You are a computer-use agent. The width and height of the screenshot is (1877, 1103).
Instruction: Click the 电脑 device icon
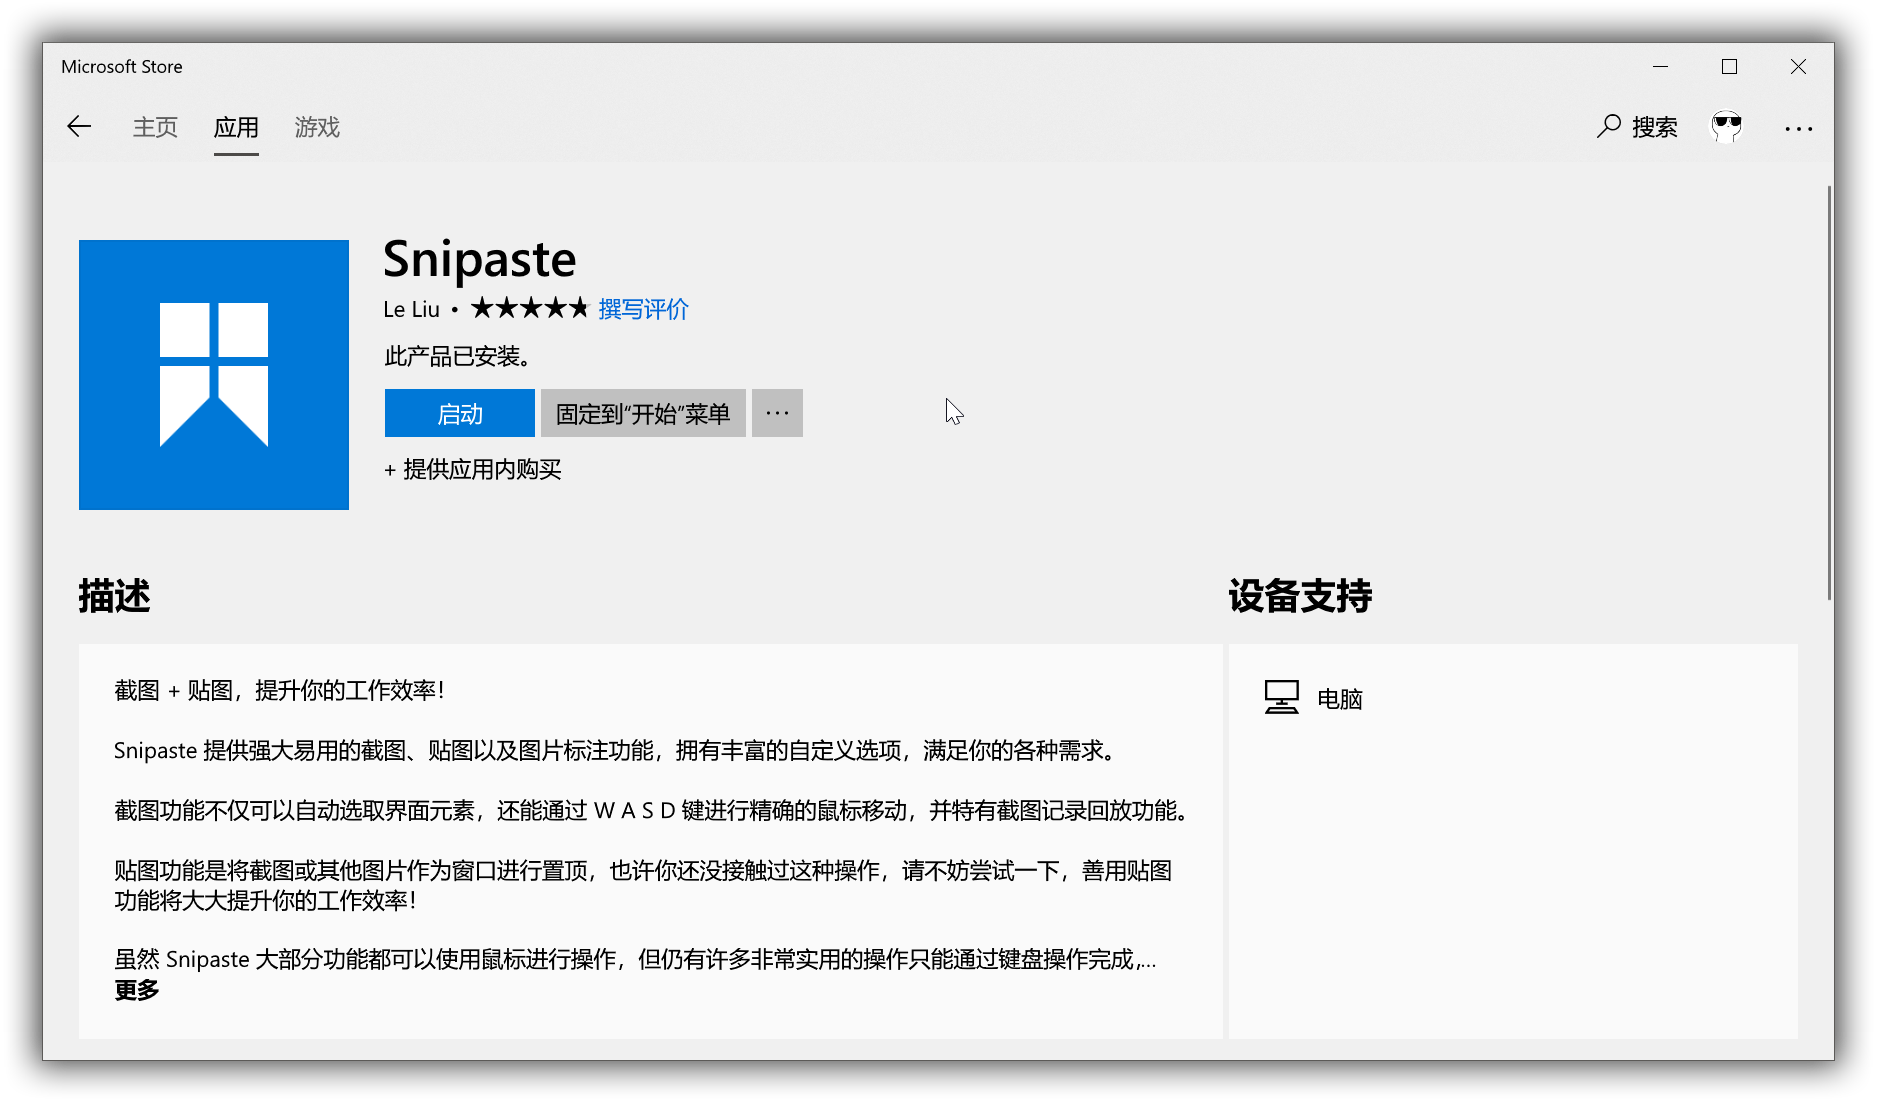[x=1281, y=698]
